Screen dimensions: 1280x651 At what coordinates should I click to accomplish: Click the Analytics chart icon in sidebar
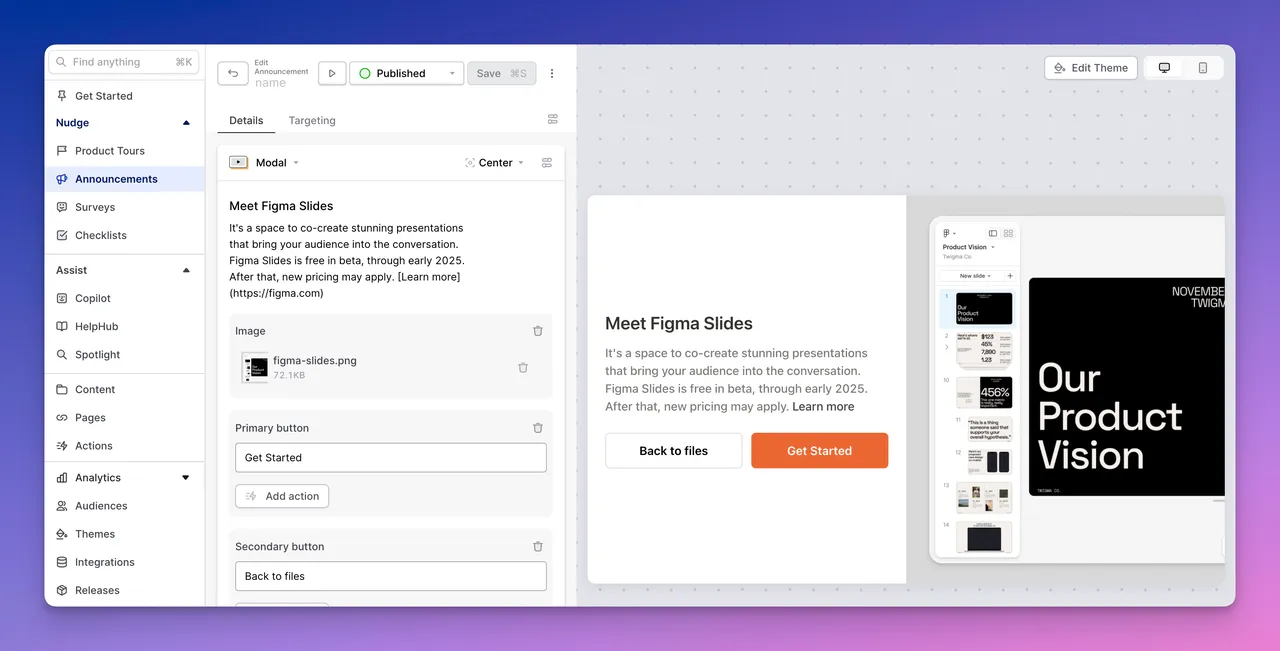point(62,478)
